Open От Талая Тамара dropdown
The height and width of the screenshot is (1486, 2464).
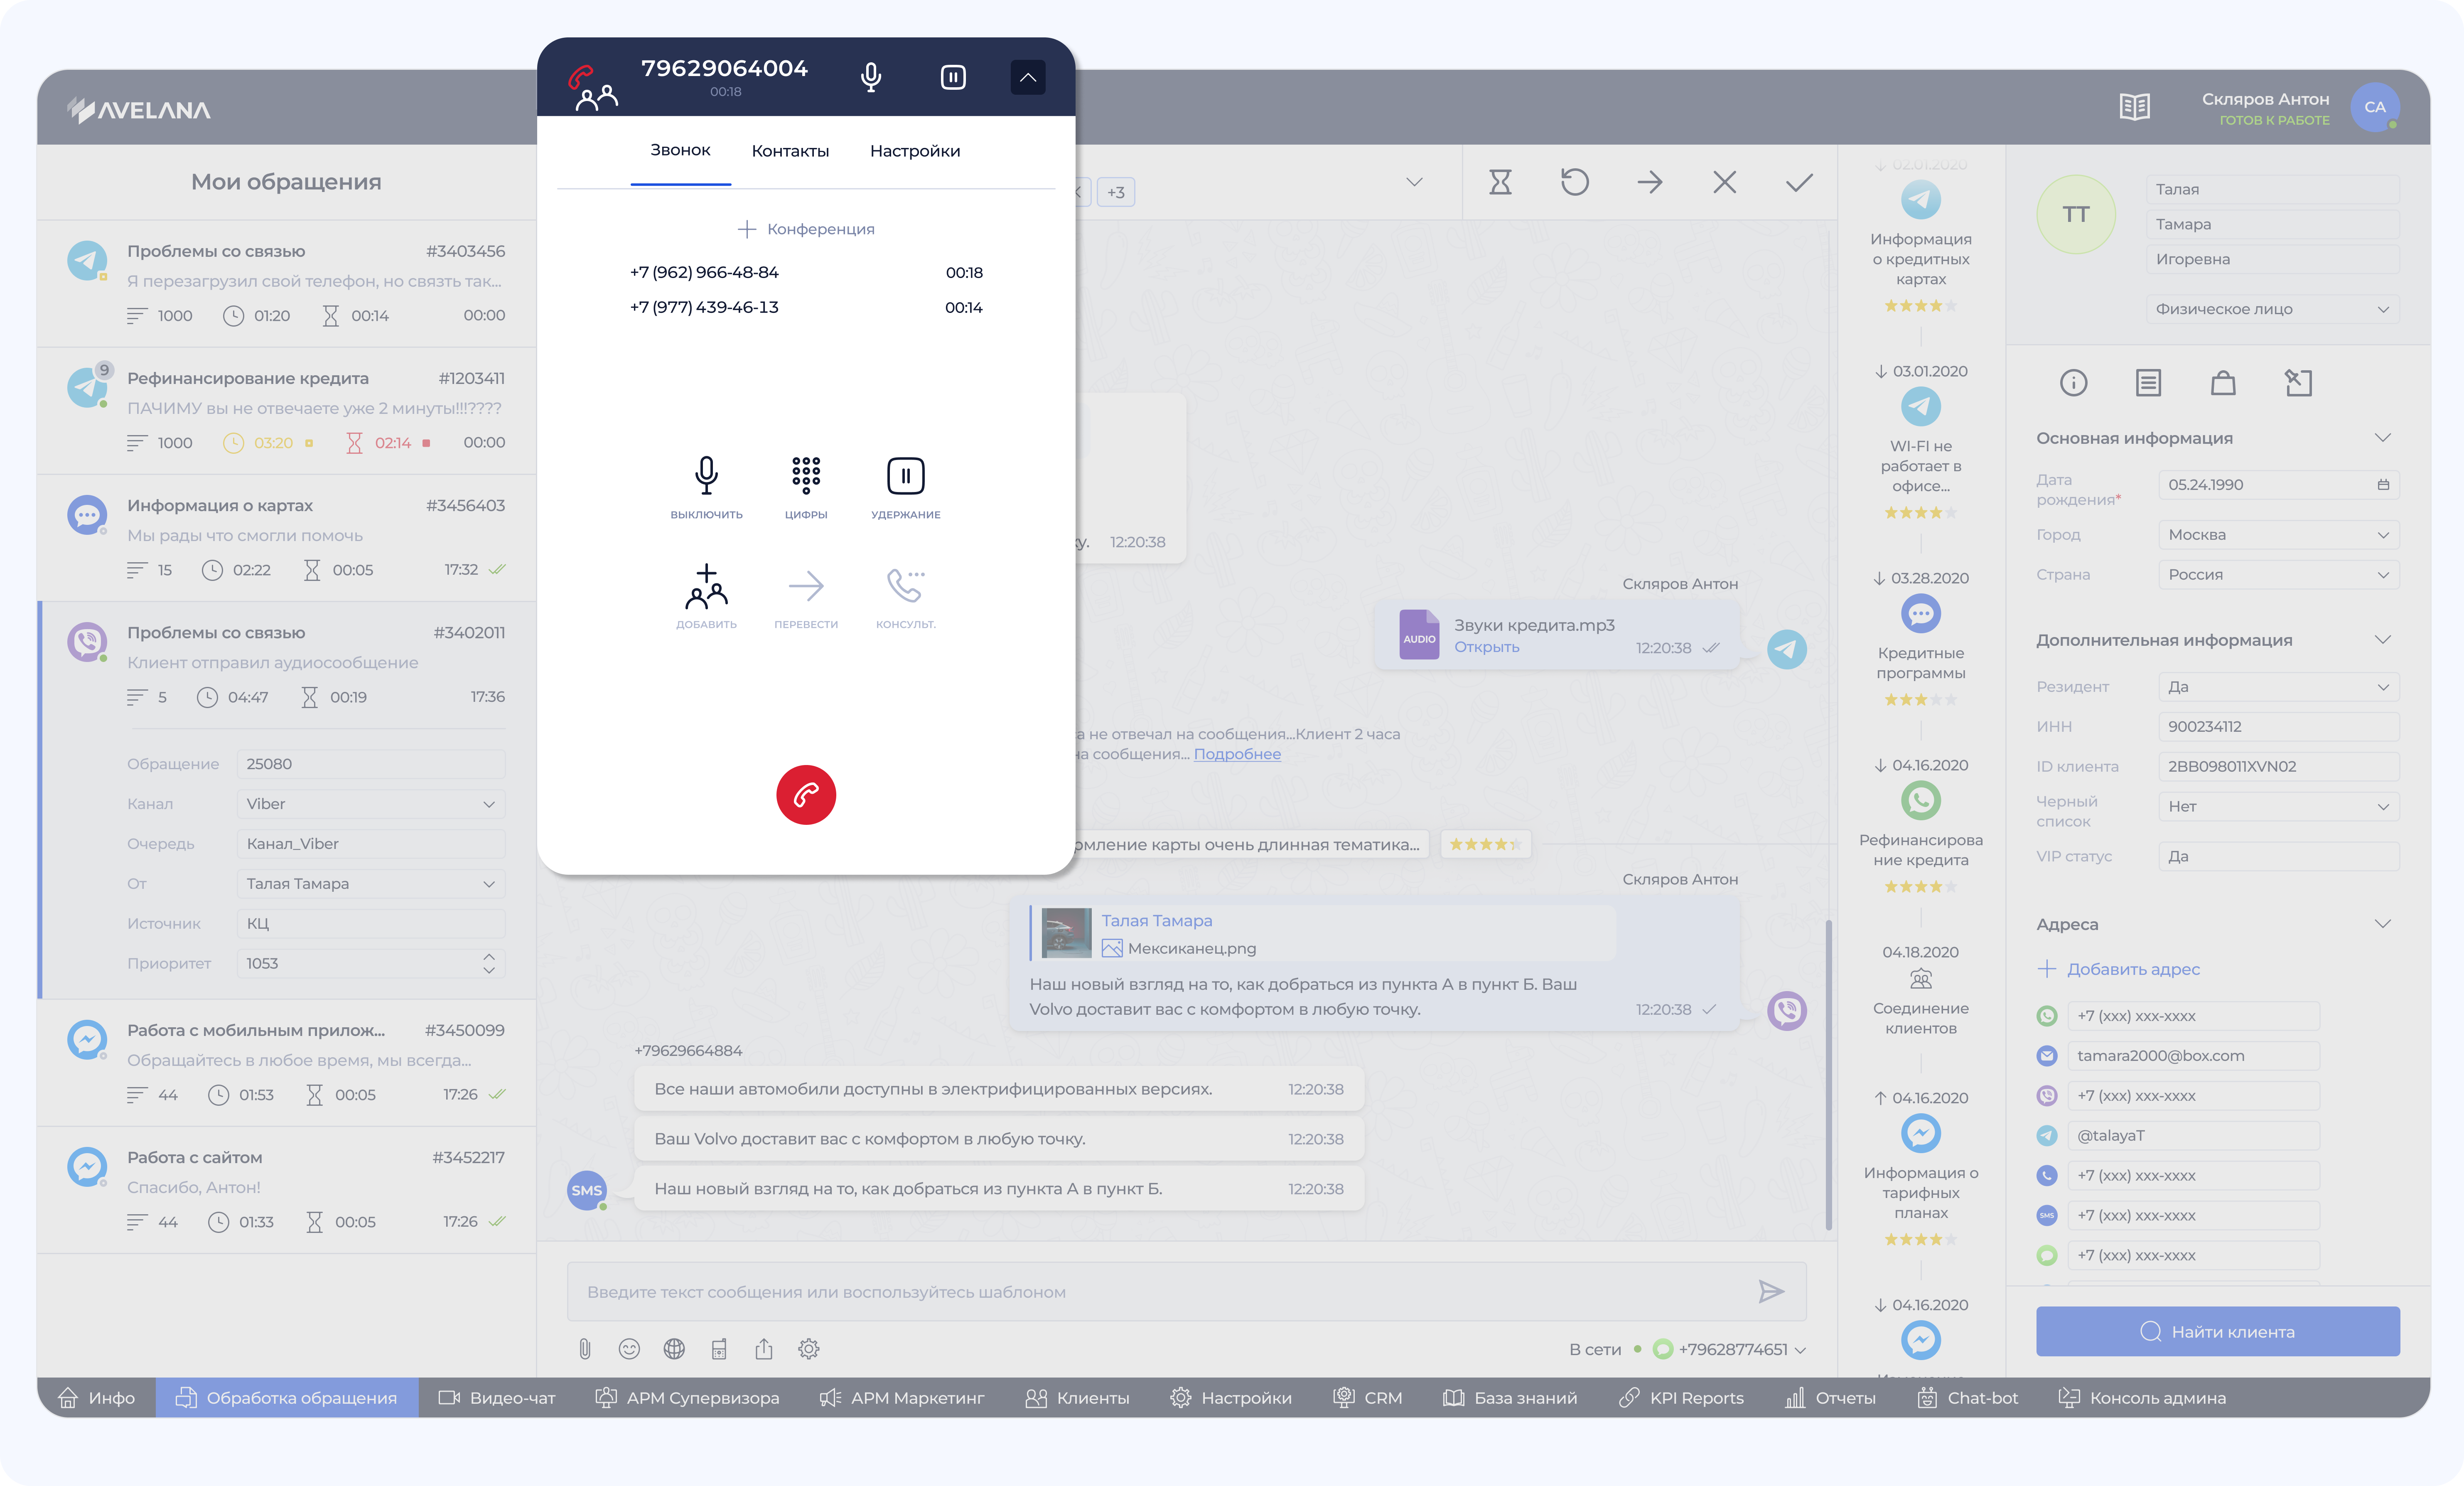371,884
